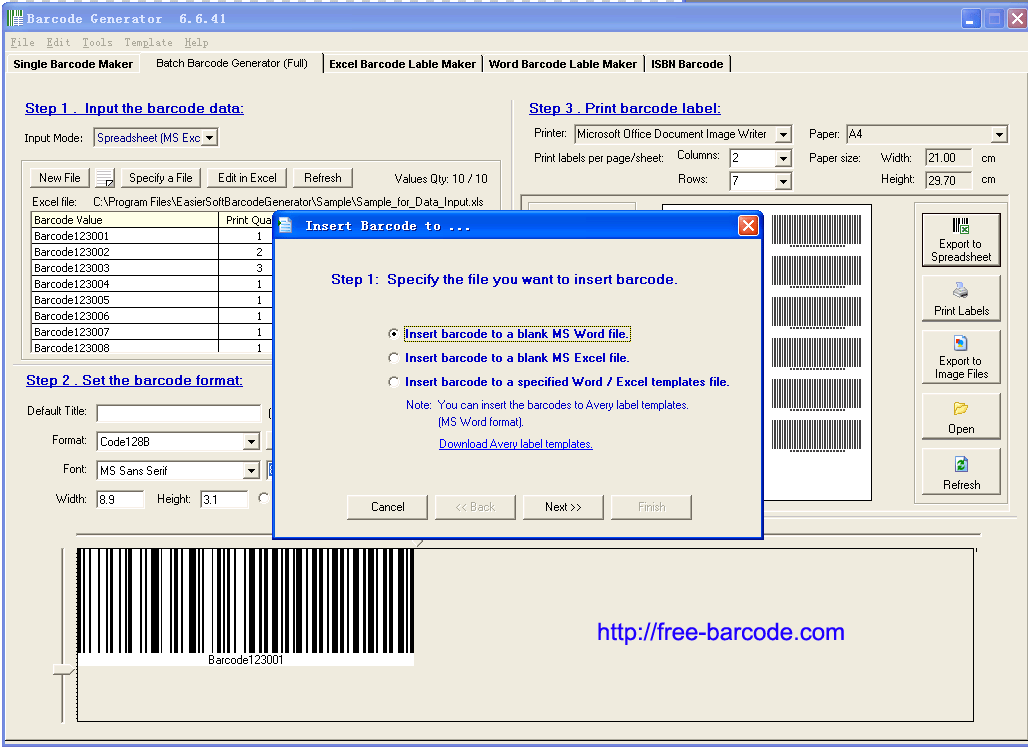Image resolution: width=1032 pixels, height=747 pixels.
Task: Click the Export to Spreadsheet button icon
Action: click(x=961, y=226)
